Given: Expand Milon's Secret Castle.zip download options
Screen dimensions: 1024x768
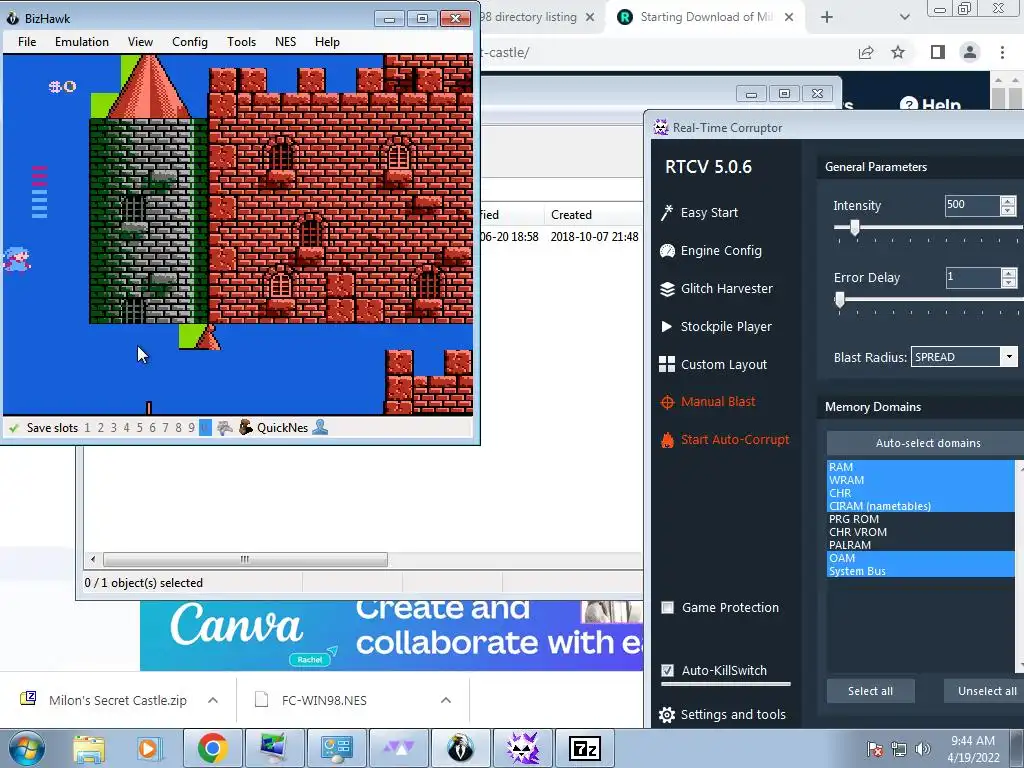Looking at the screenshot, I should click(213, 700).
